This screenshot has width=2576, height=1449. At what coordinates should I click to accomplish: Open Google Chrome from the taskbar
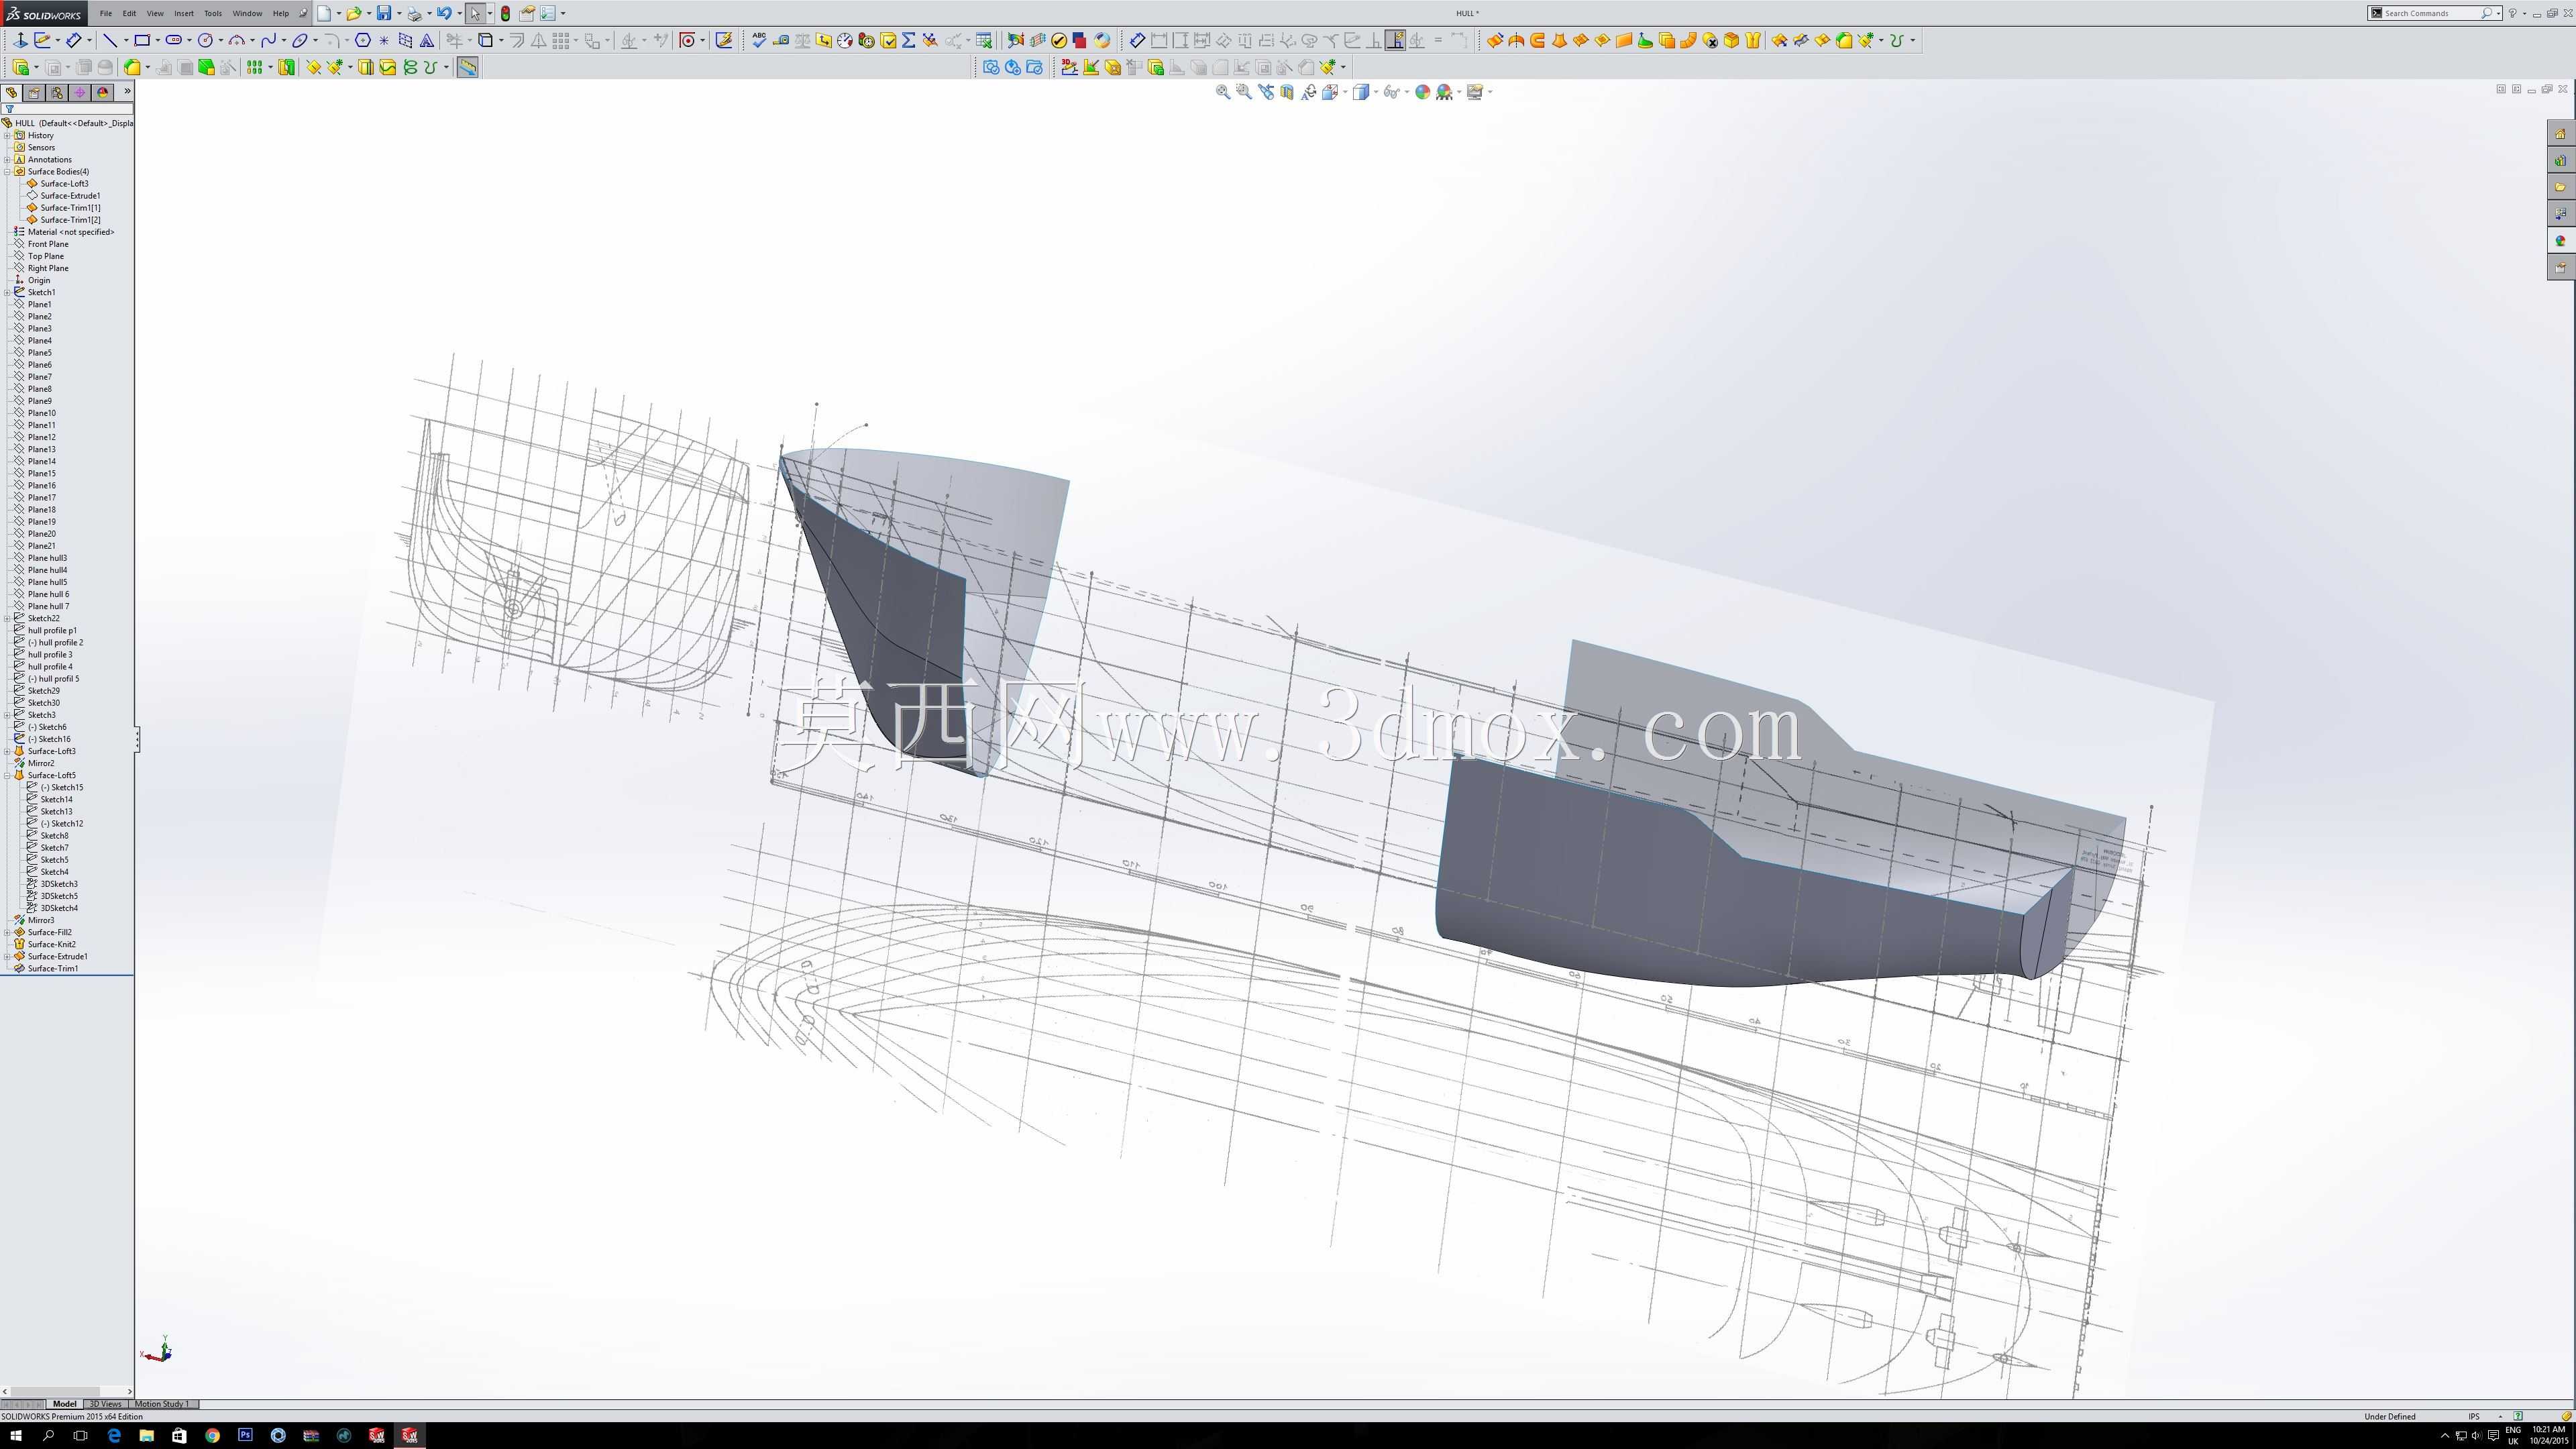point(212,1435)
